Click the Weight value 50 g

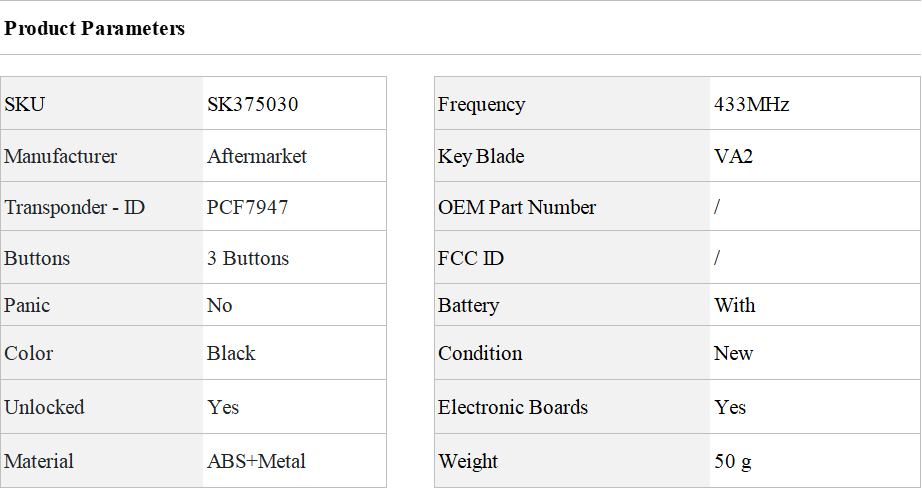pyautogui.click(x=733, y=461)
